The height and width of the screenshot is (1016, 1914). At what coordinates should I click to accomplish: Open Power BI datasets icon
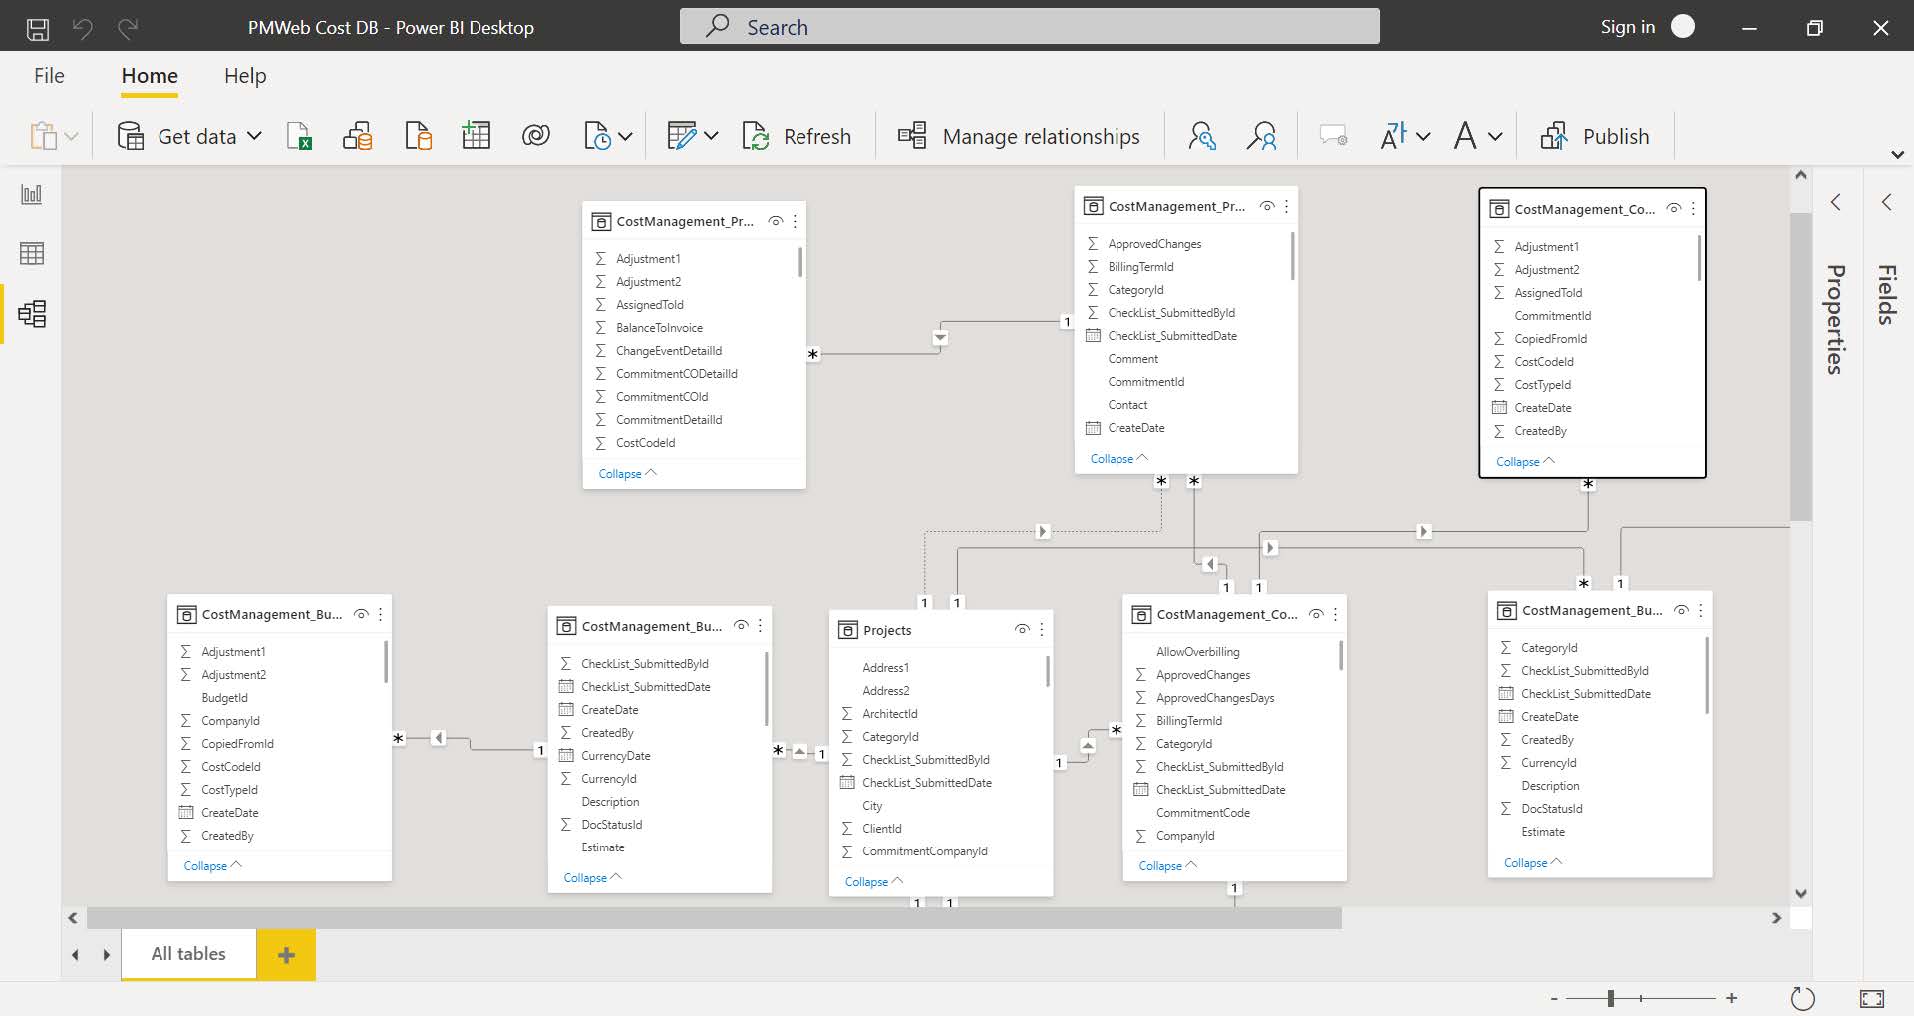coord(358,136)
